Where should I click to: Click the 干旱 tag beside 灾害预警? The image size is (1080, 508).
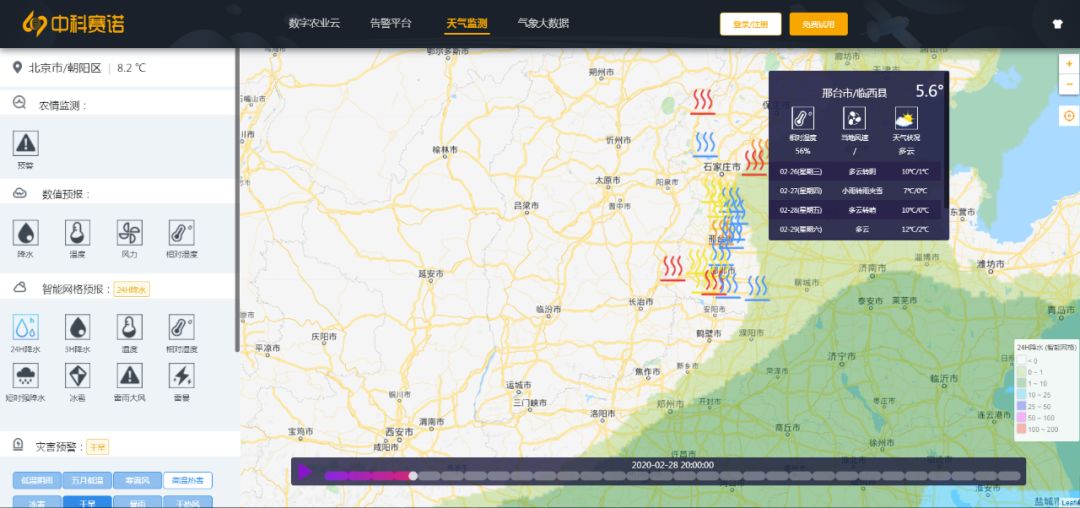[98, 447]
